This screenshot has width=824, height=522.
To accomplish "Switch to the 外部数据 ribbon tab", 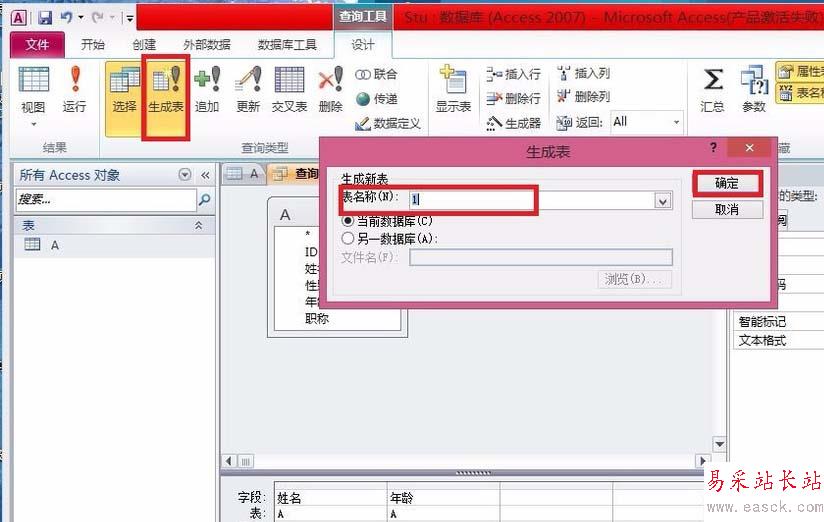I will point(207,45).
